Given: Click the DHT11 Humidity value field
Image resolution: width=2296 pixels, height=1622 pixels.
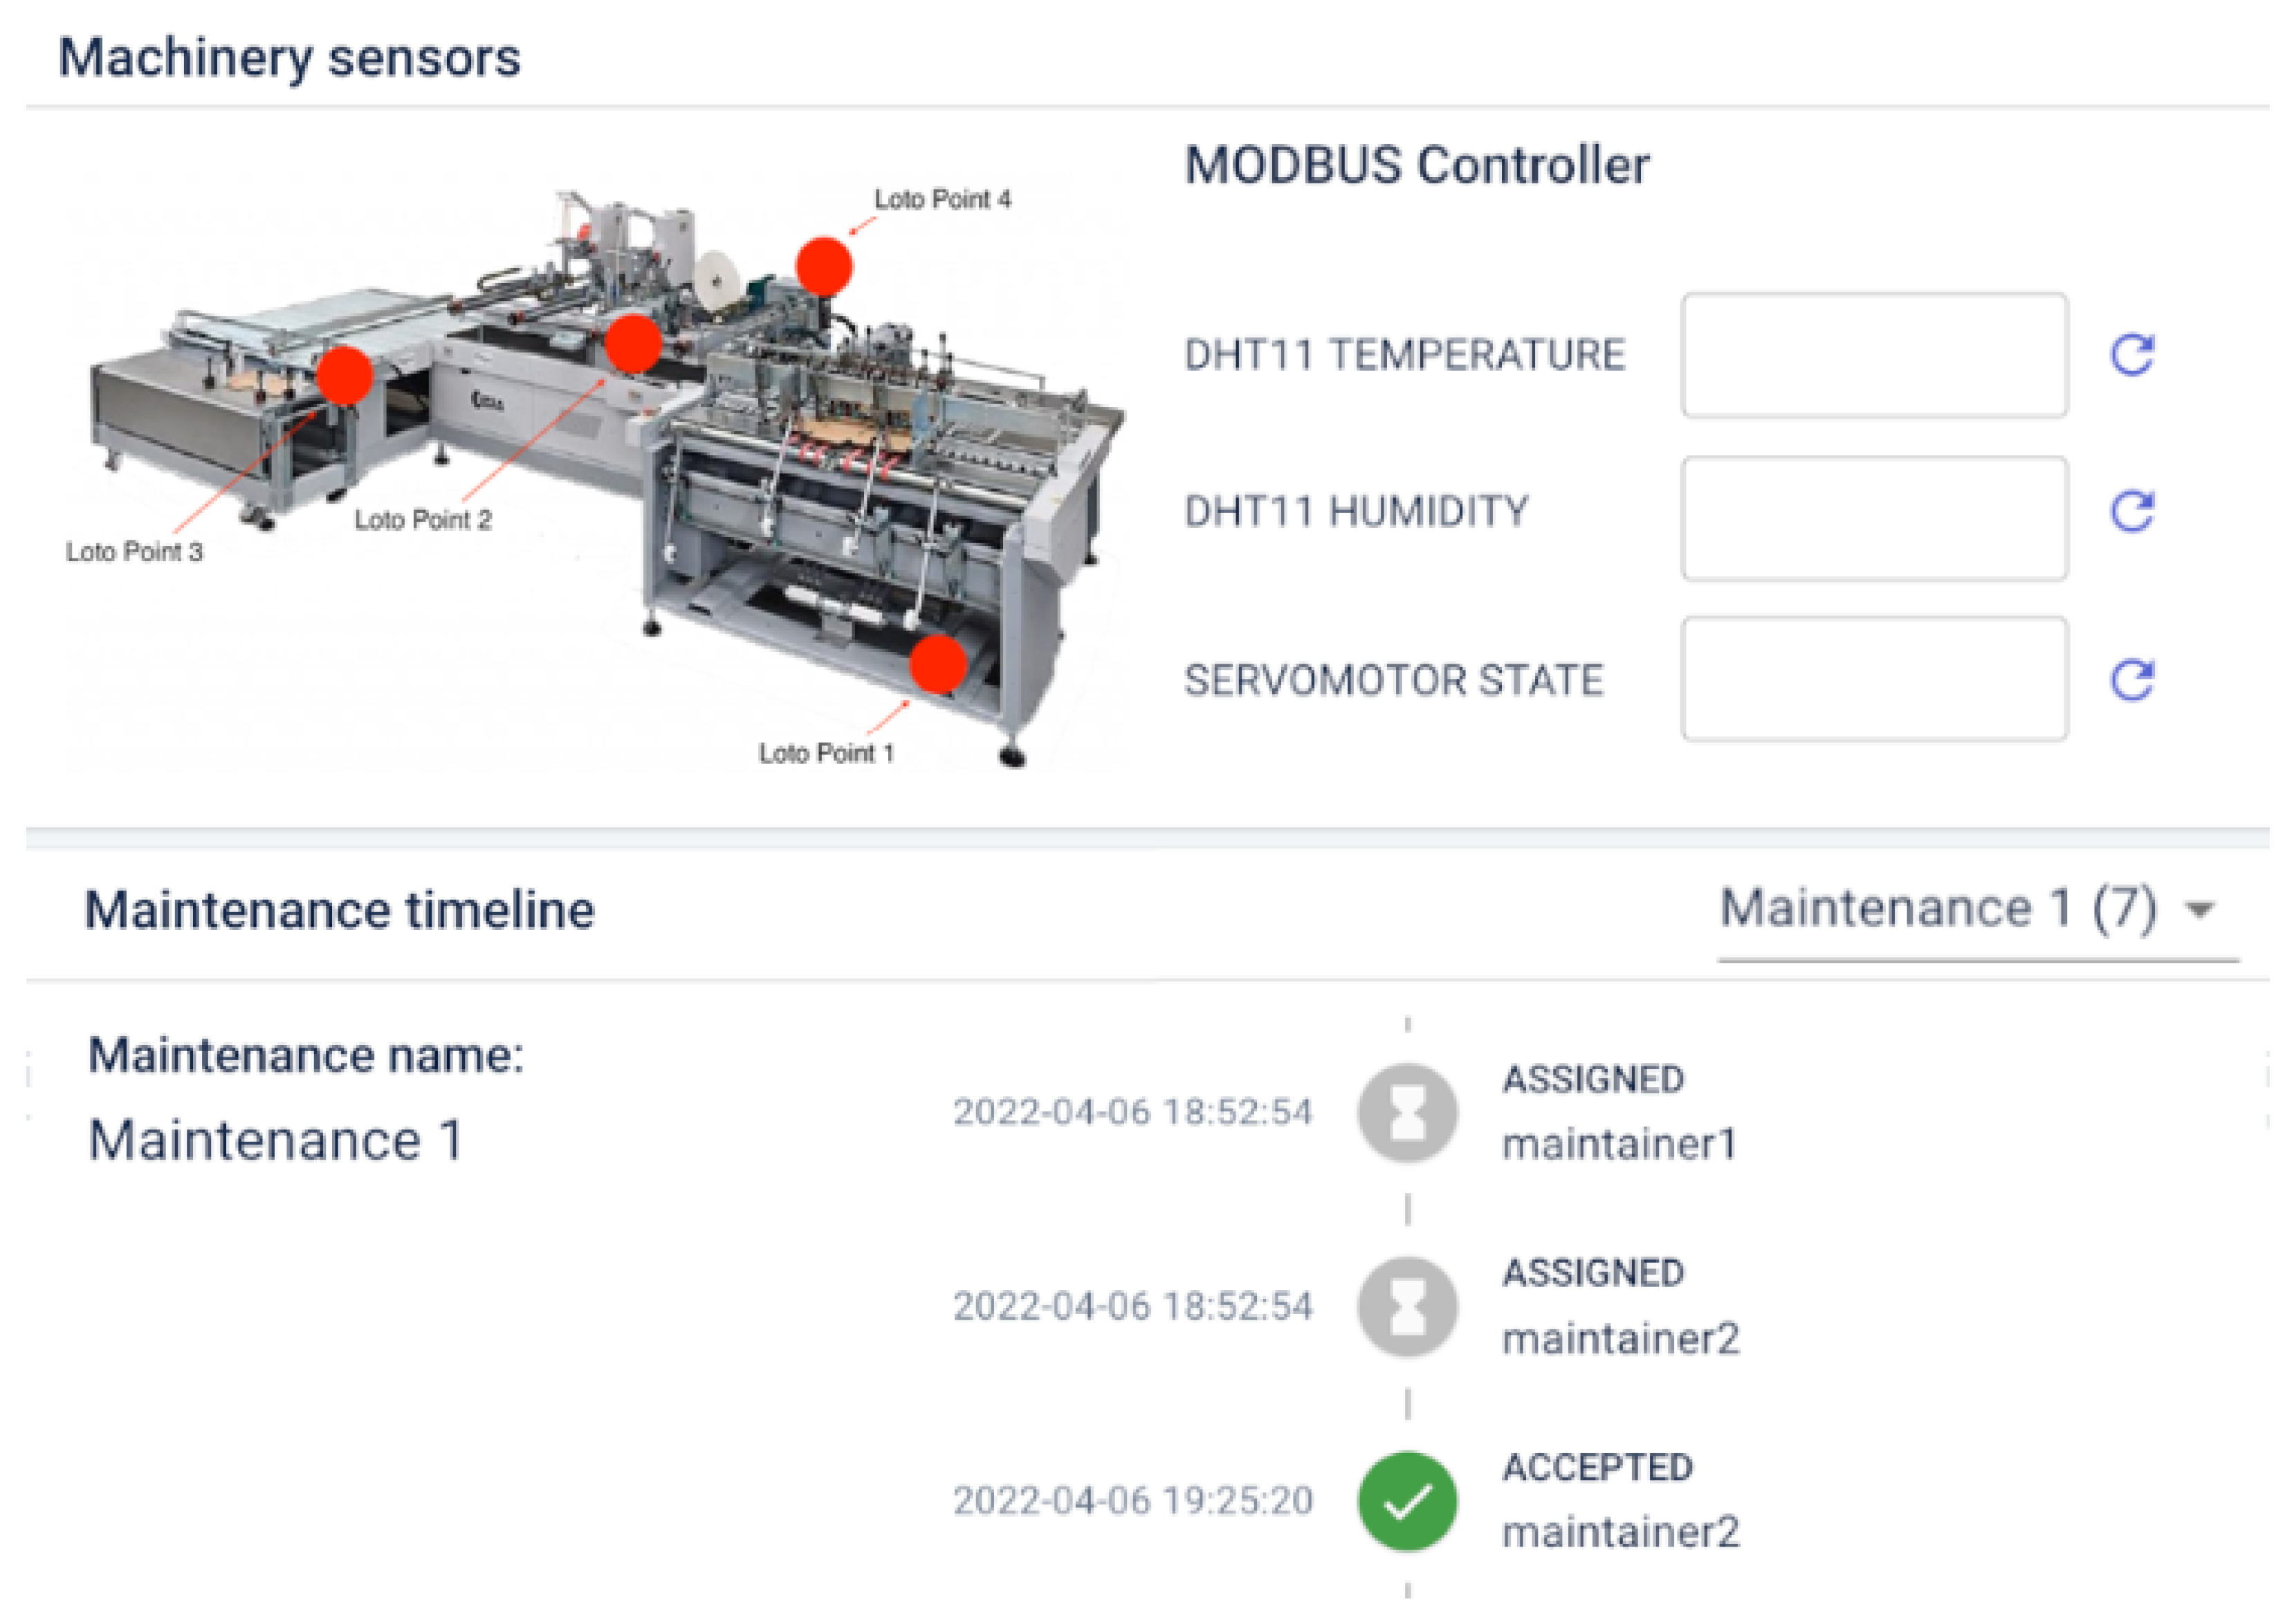Looking at the screenshot, I should pos(1874,518).
